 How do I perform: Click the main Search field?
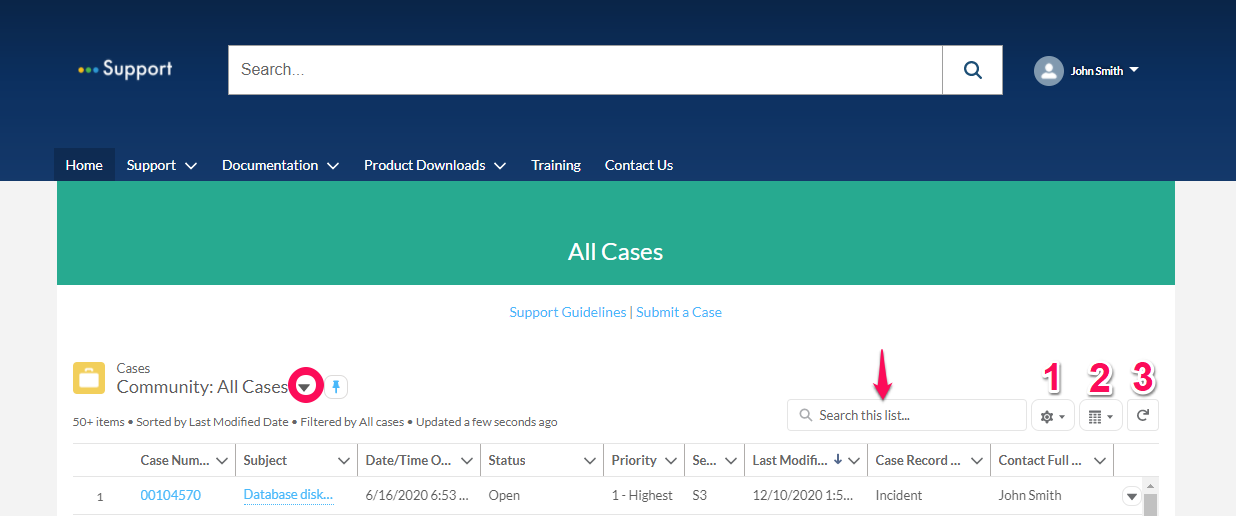[x=585, y=70]
